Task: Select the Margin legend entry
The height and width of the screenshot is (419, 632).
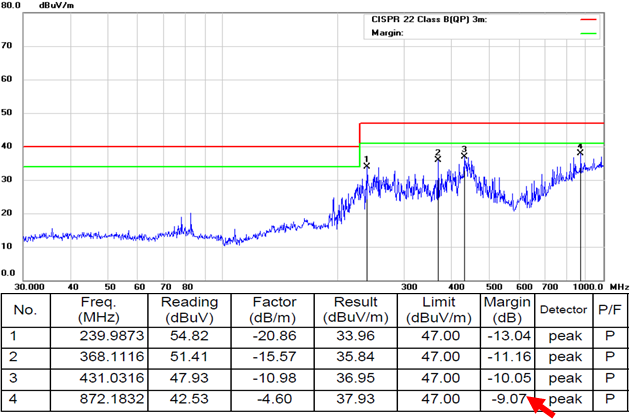Action: point(387,33)
